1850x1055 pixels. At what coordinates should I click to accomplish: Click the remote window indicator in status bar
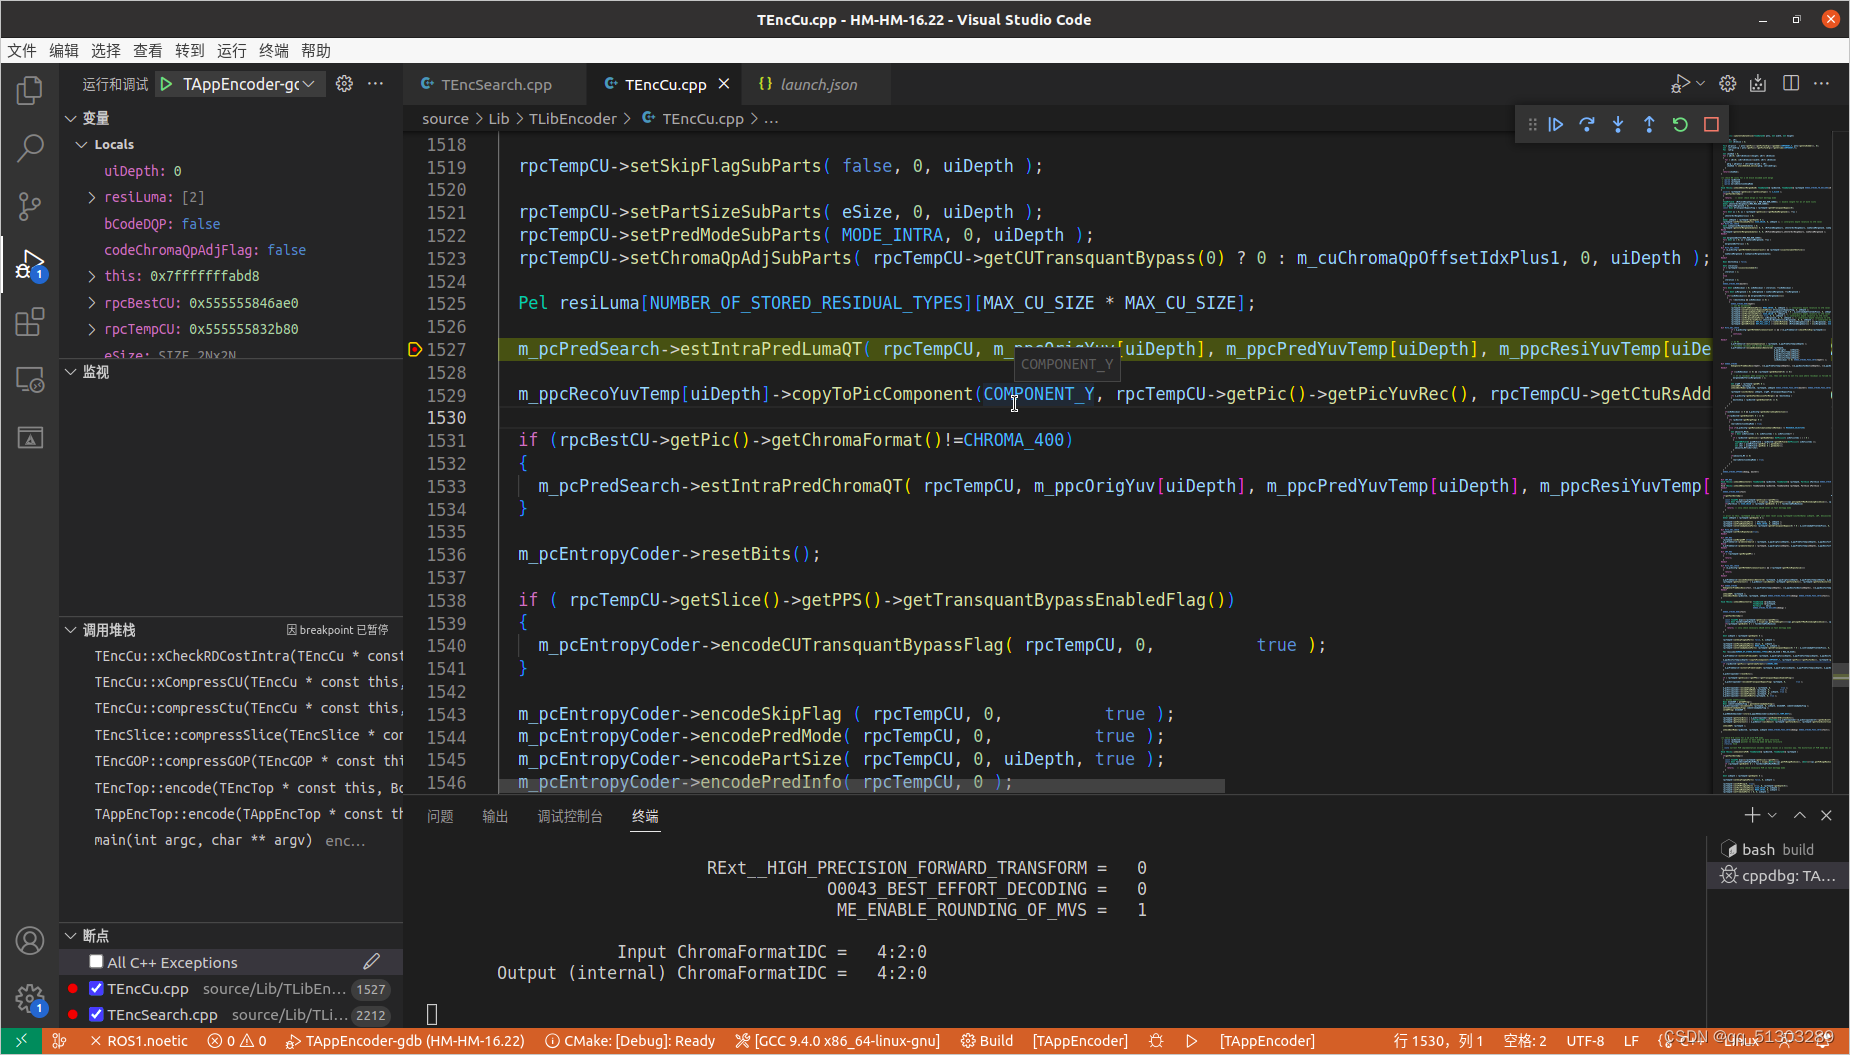click(x=21, y=1041)
